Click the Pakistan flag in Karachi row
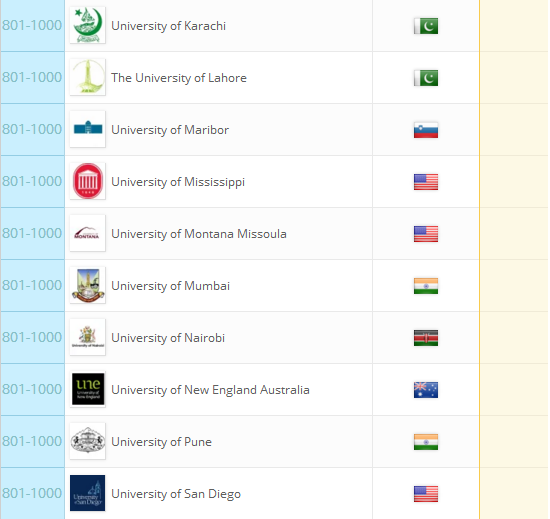 (x=426, y=26)
